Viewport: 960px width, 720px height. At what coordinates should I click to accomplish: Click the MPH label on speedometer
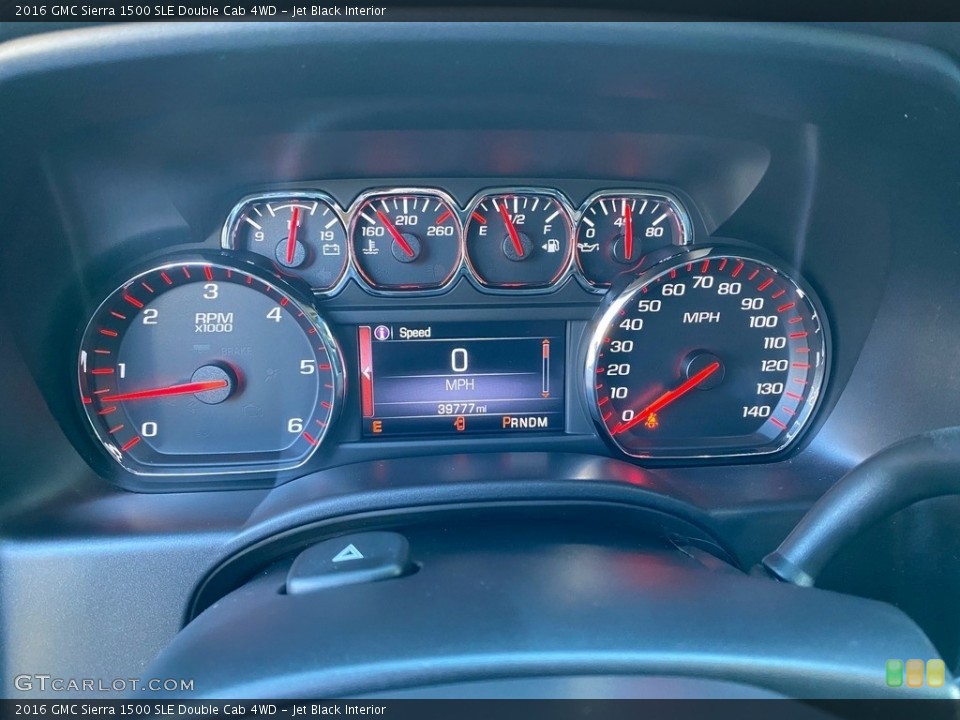[701, 317]
